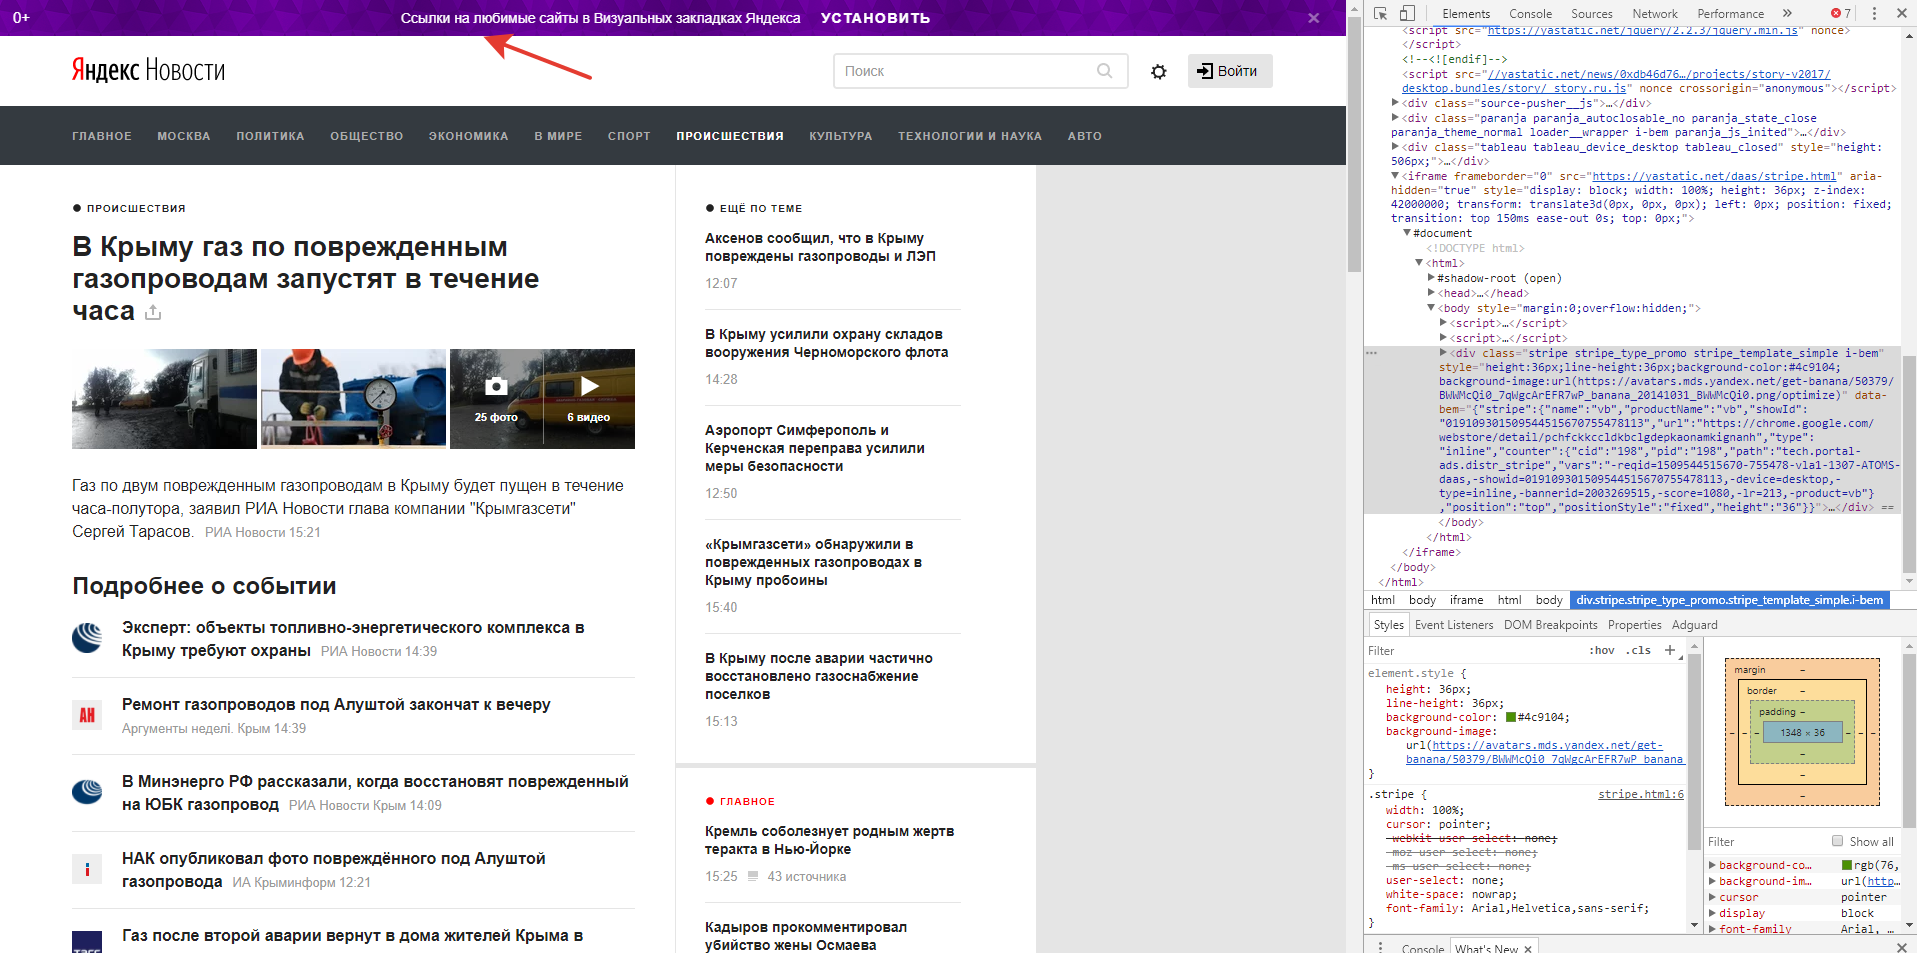The height and width of the screenshot is (953, 1917).
Task: Open the Sources tab
Action: [x=1592, y=13]
